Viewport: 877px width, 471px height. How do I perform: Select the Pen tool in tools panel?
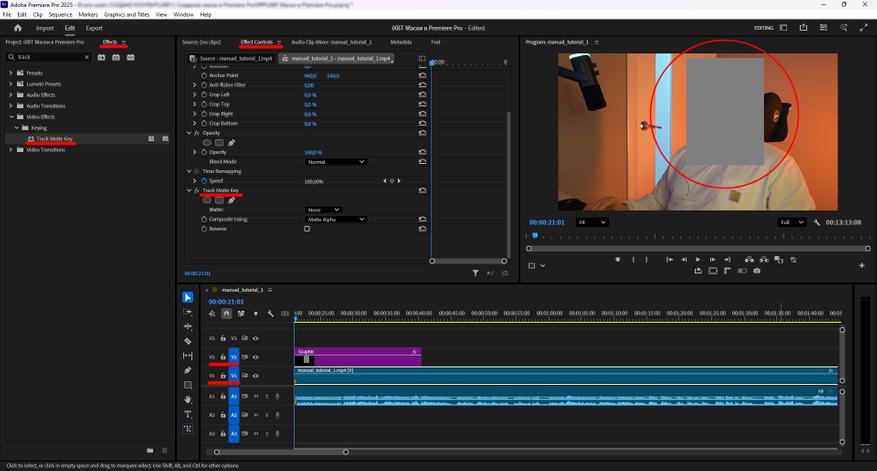tap(188, 370)
